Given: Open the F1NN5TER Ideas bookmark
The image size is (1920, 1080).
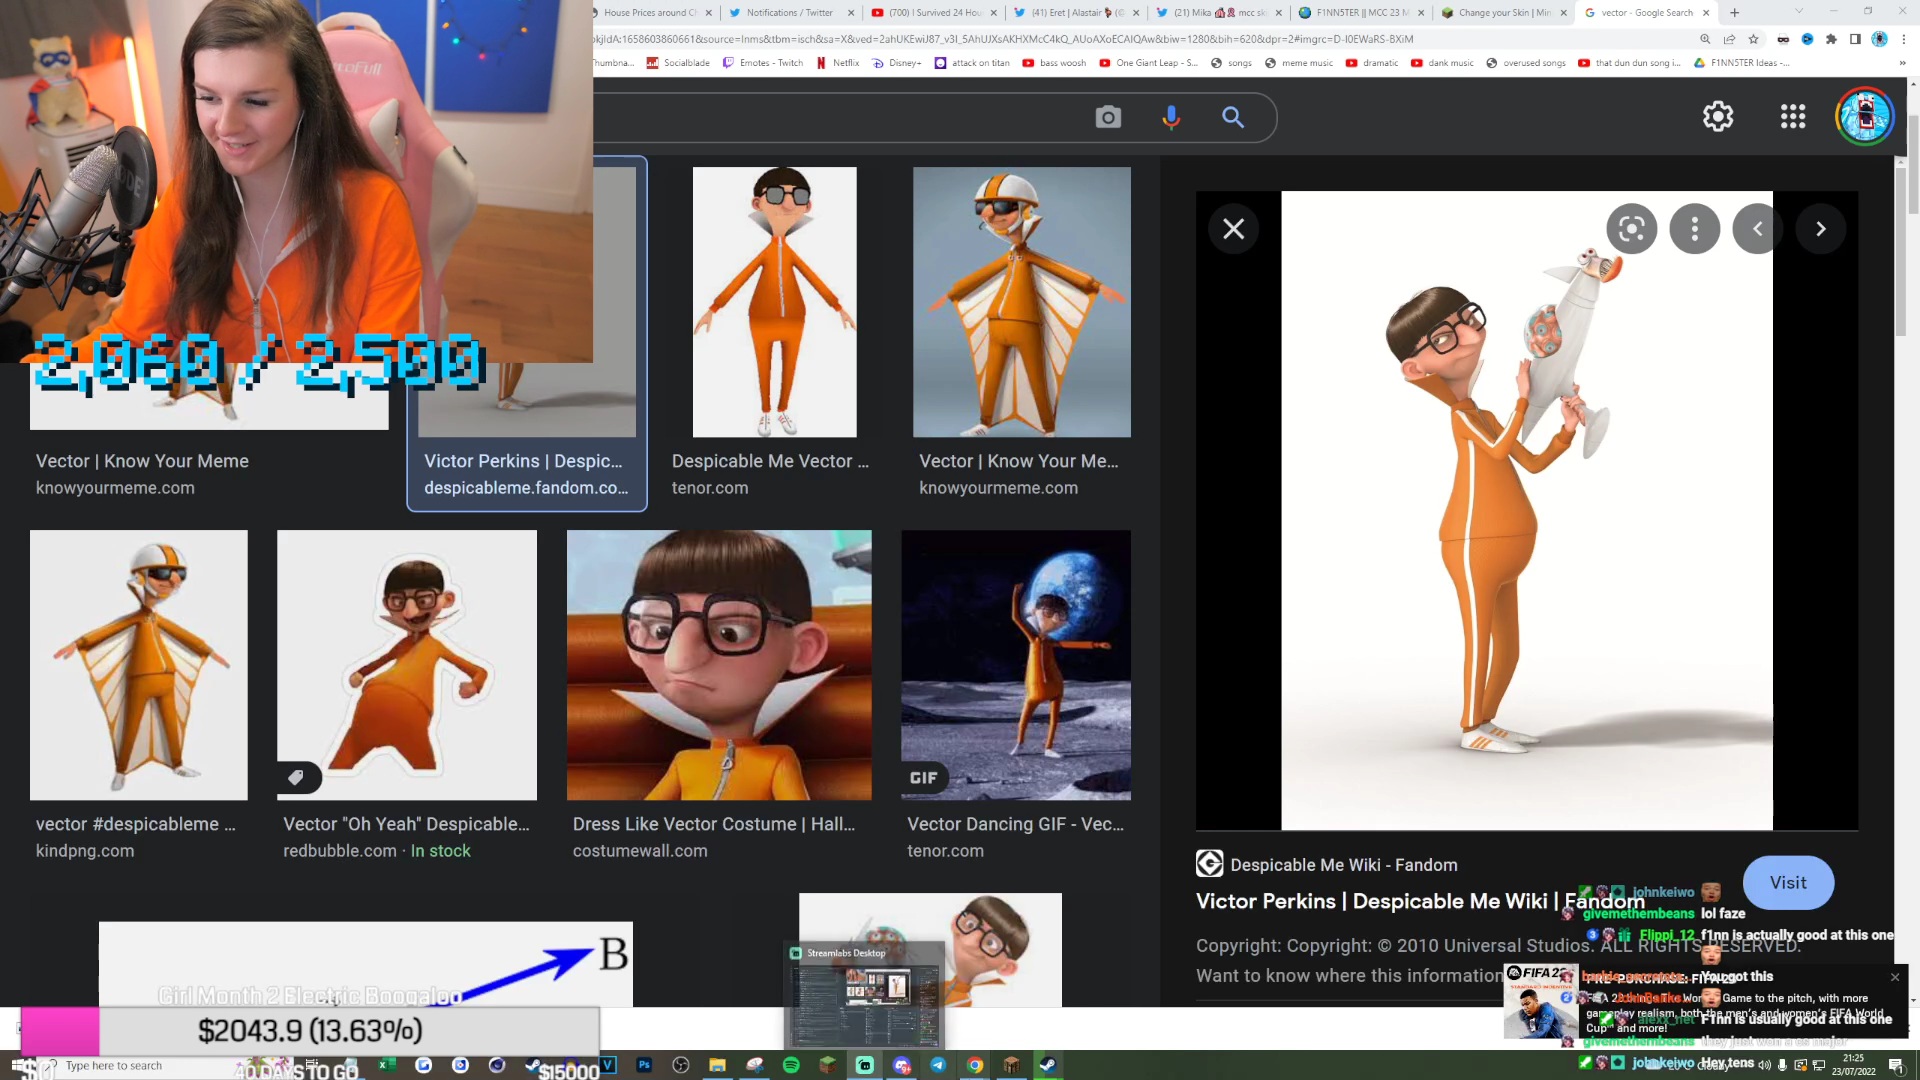Looking at the screenshot, I should point(1741,63).
